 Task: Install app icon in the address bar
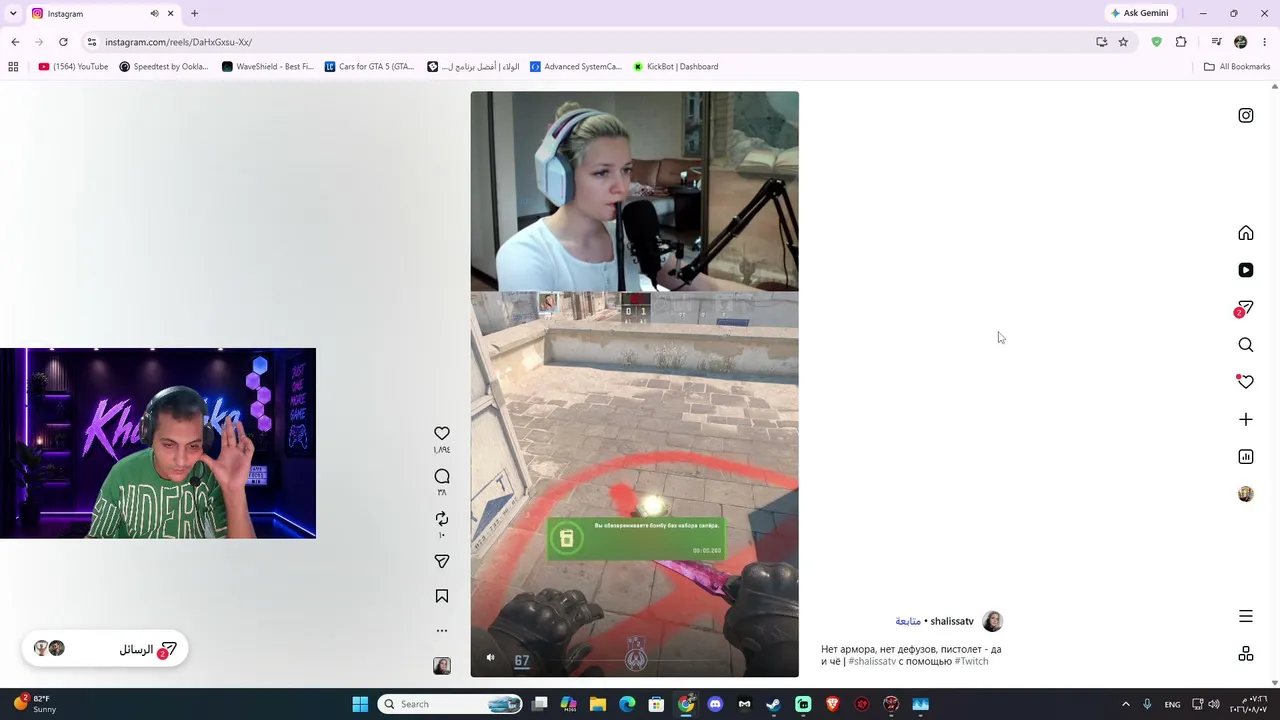point(1102,42)
